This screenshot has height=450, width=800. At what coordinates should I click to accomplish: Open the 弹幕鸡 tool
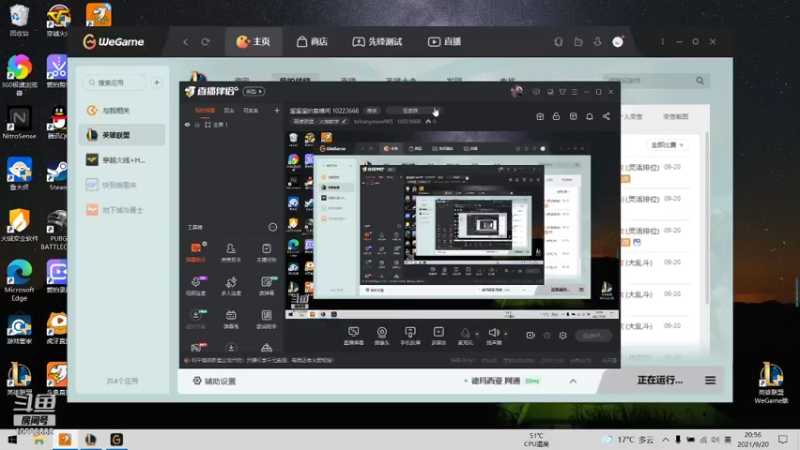[x=231, y=319]
